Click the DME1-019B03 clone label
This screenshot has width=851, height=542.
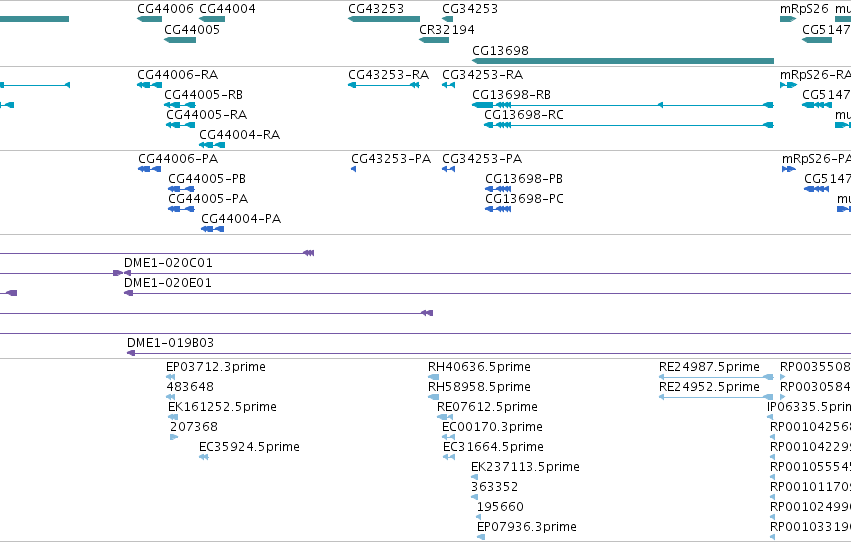[x=170, y=342]
